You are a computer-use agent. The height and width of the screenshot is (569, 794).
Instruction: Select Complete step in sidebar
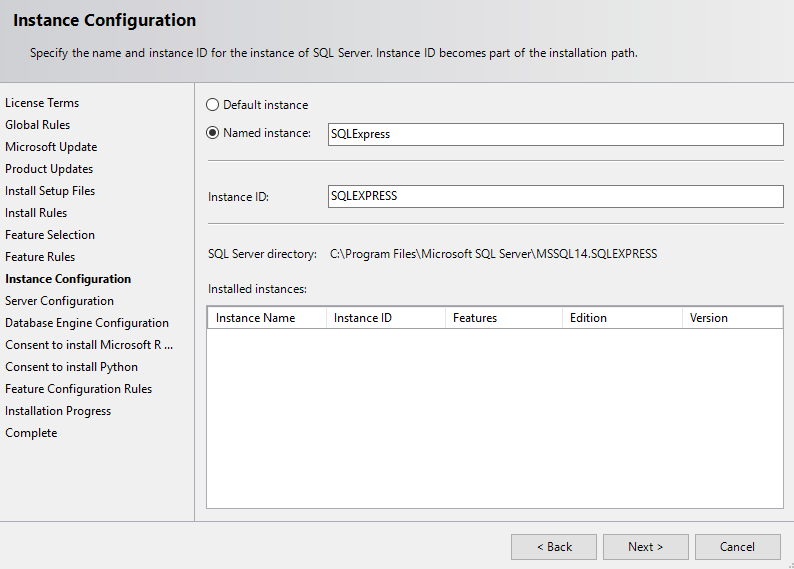pos(31,433)
